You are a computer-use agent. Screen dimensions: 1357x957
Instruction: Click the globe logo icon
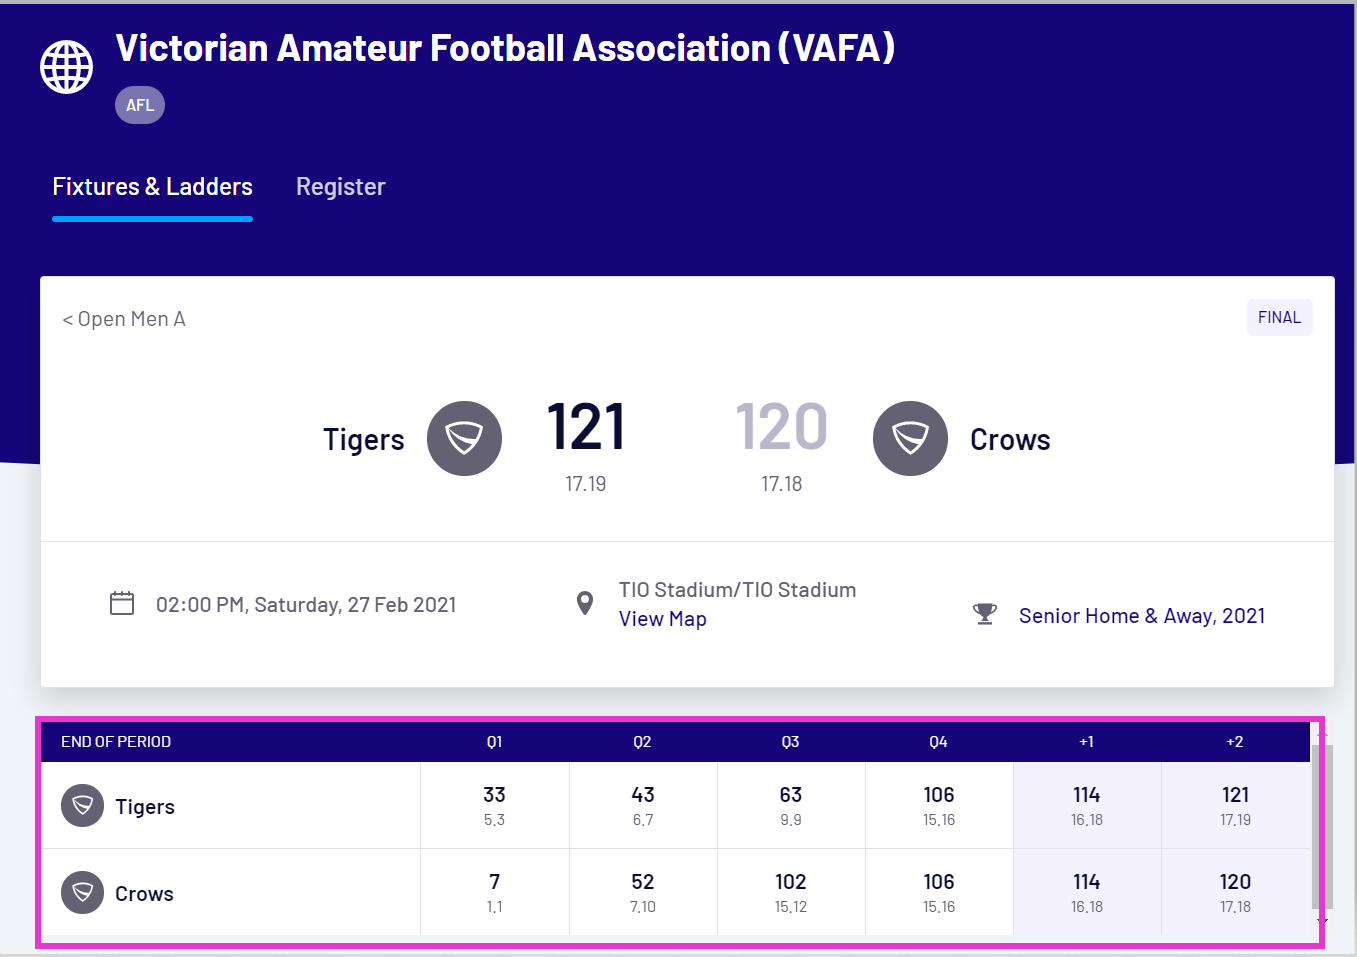[66, 67]
